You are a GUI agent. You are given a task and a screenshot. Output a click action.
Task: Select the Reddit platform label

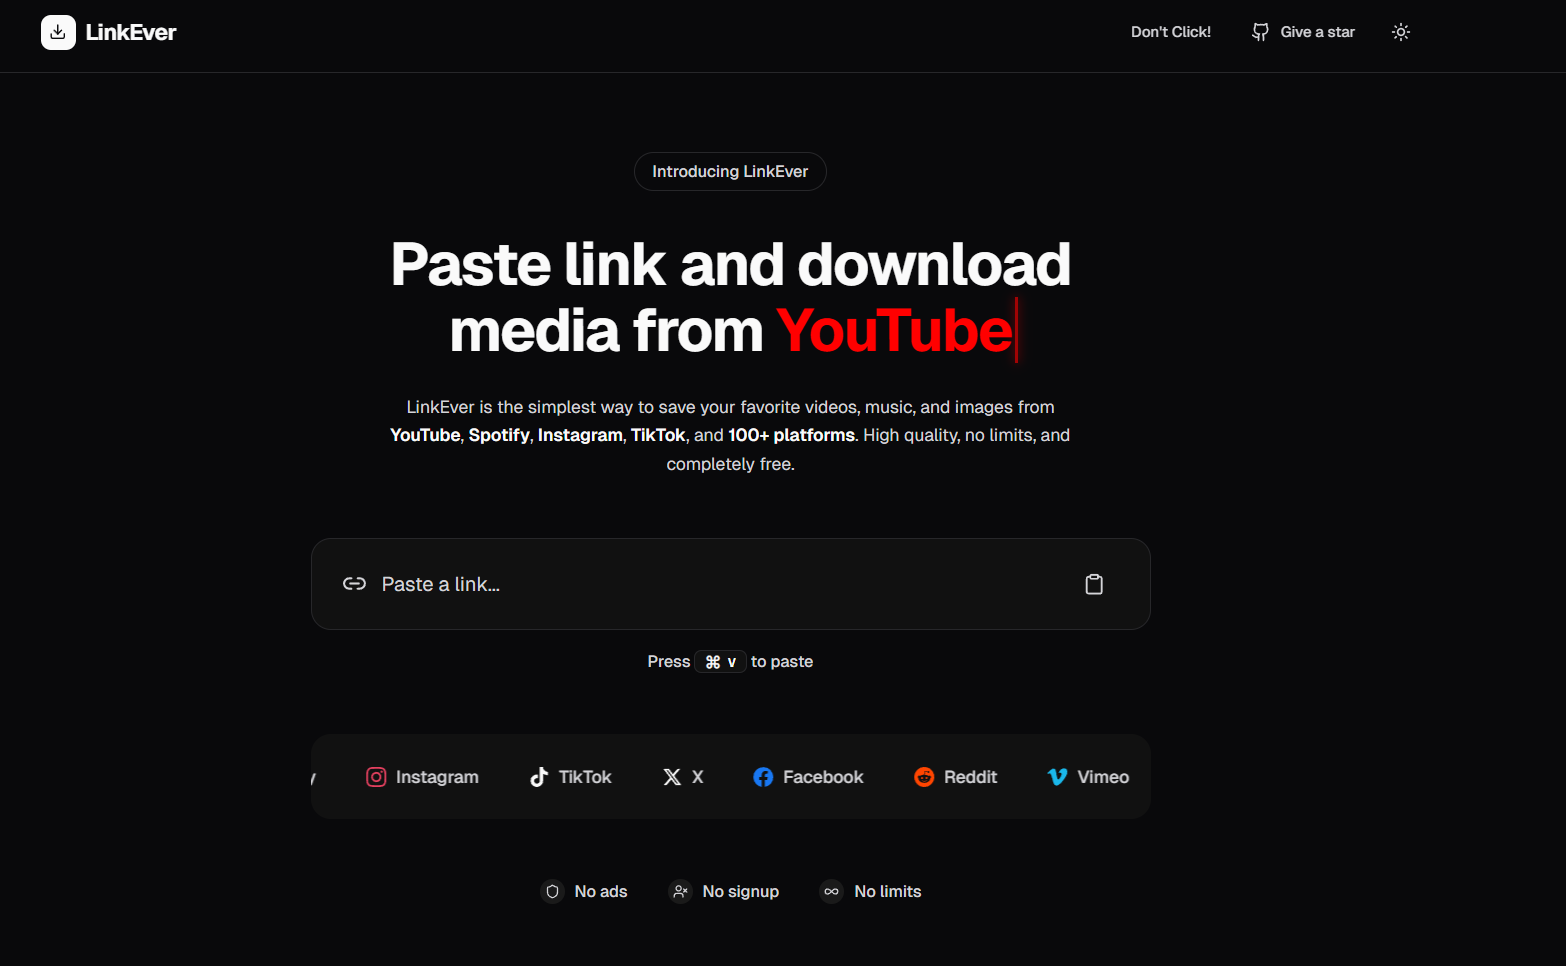coord(970,777)
